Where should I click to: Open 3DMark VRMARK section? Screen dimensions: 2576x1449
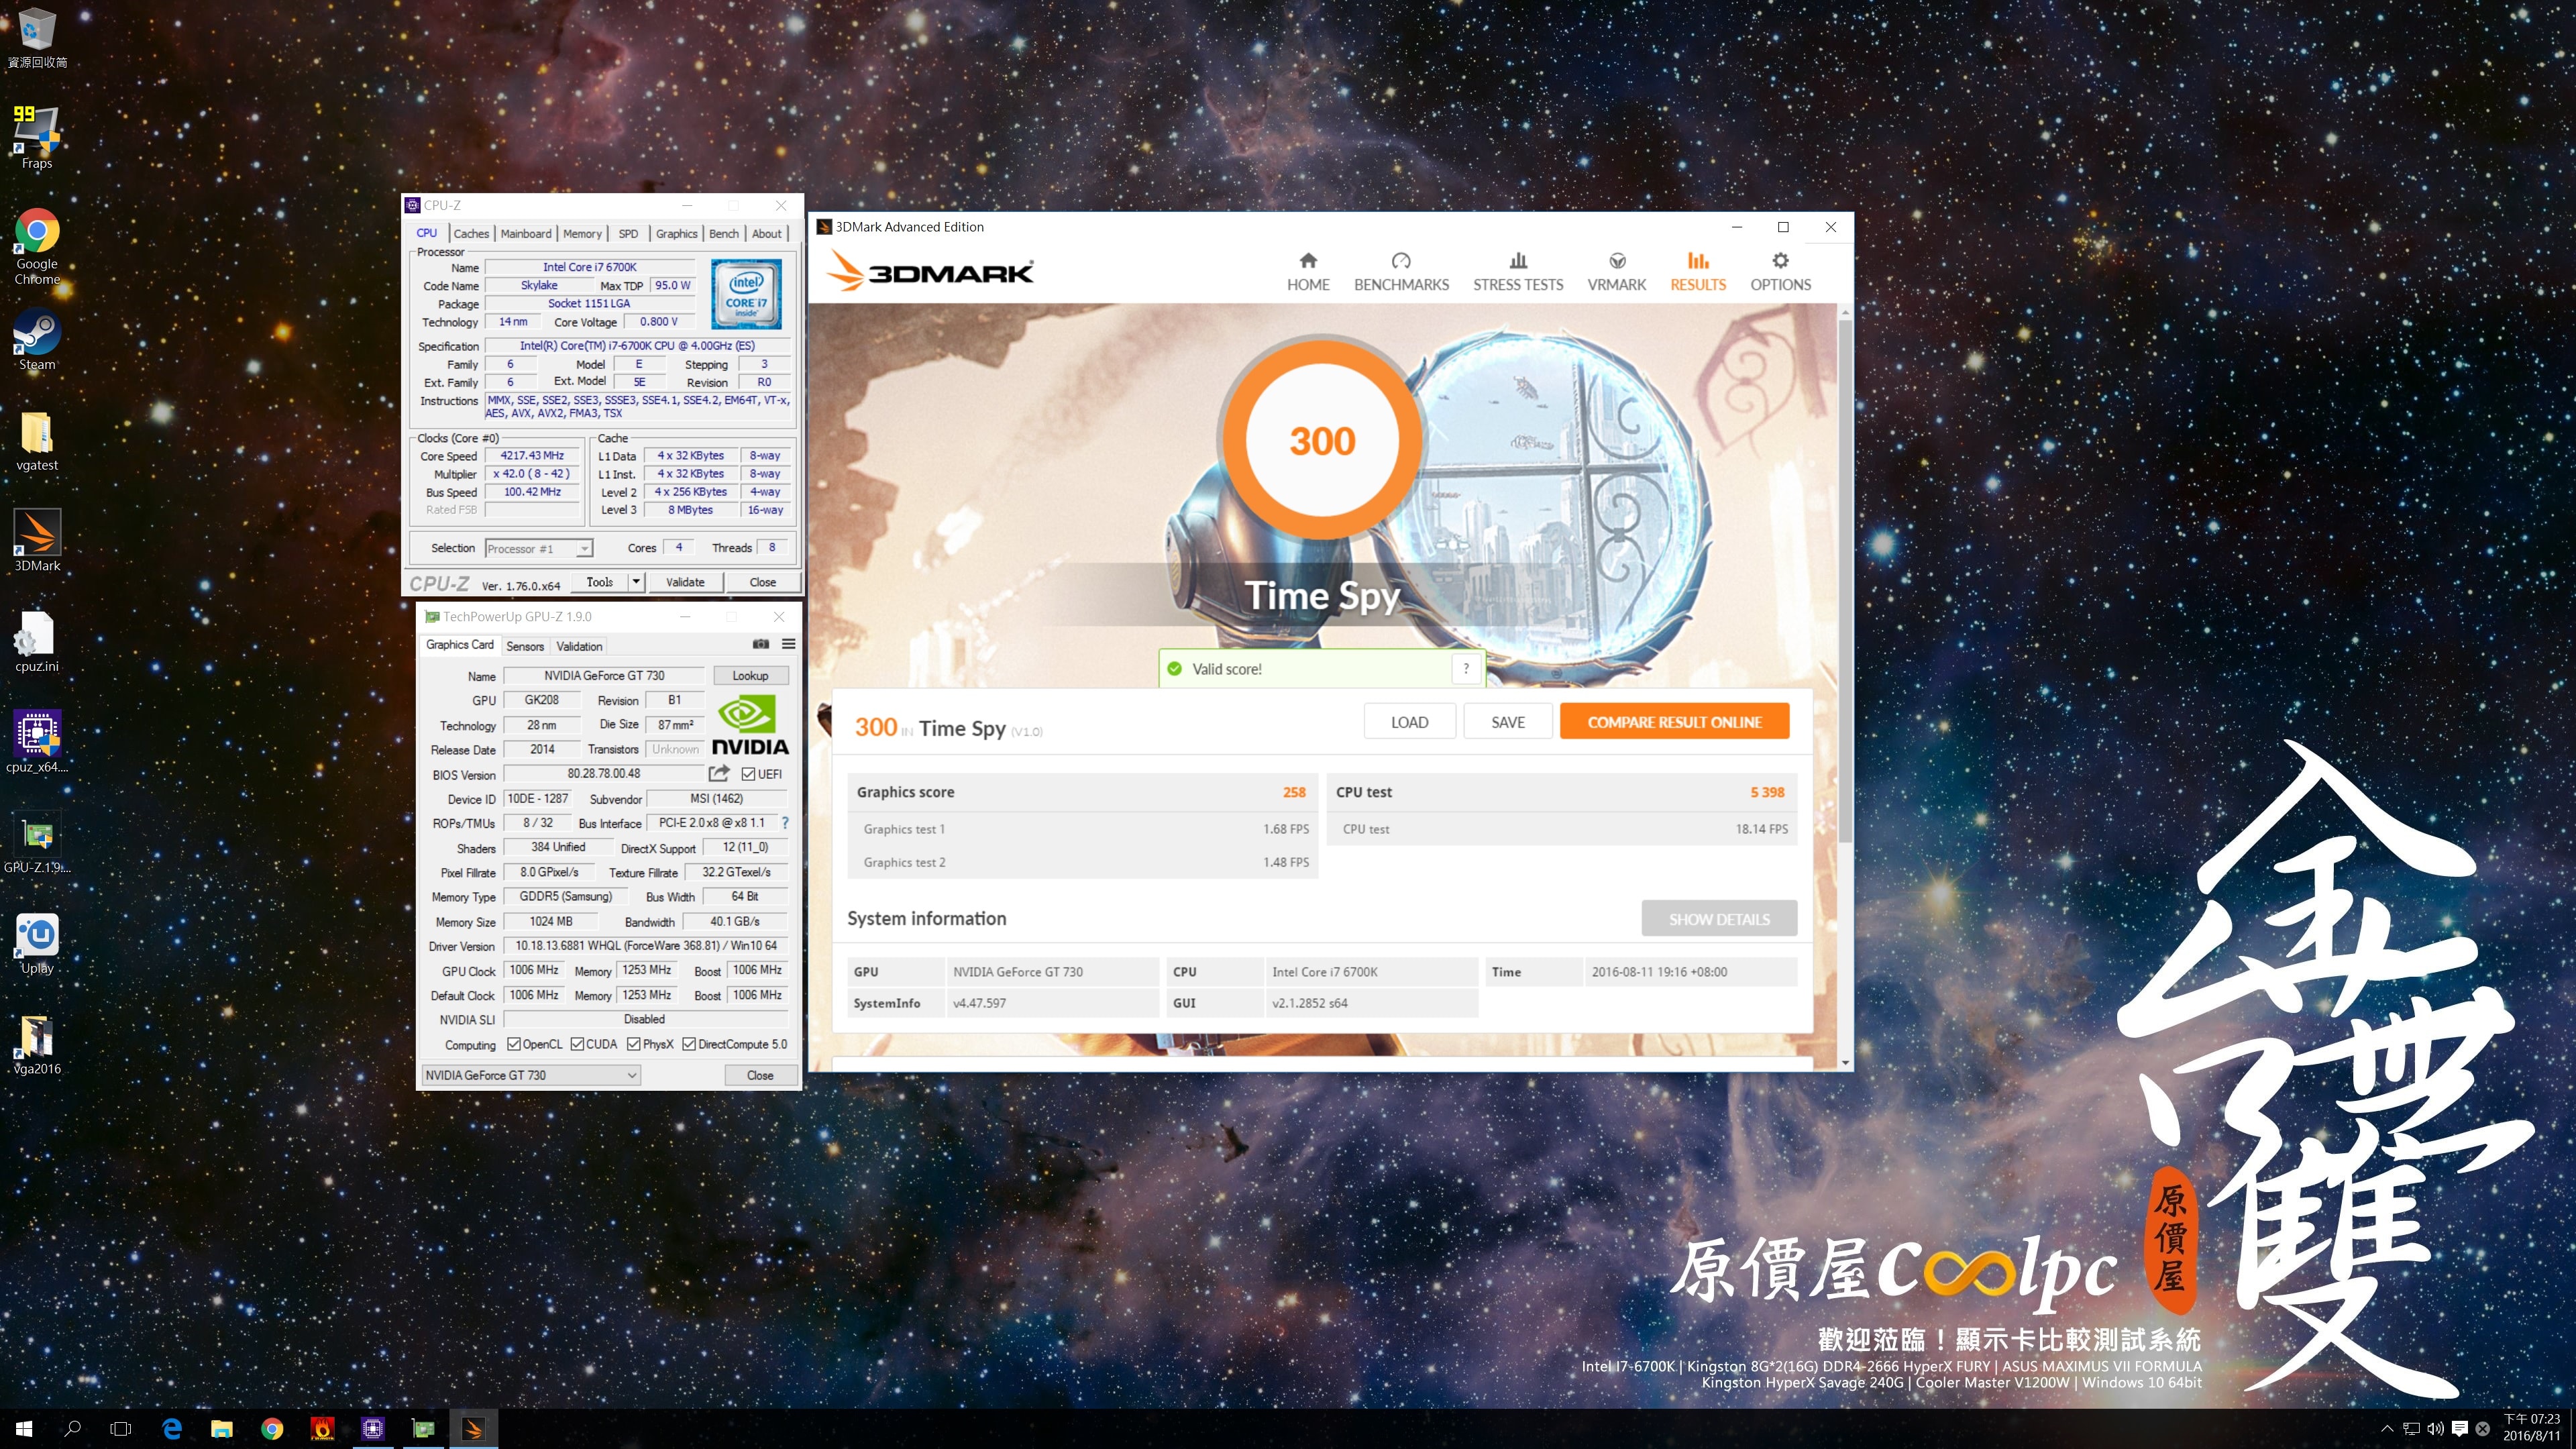point(1617,272)
